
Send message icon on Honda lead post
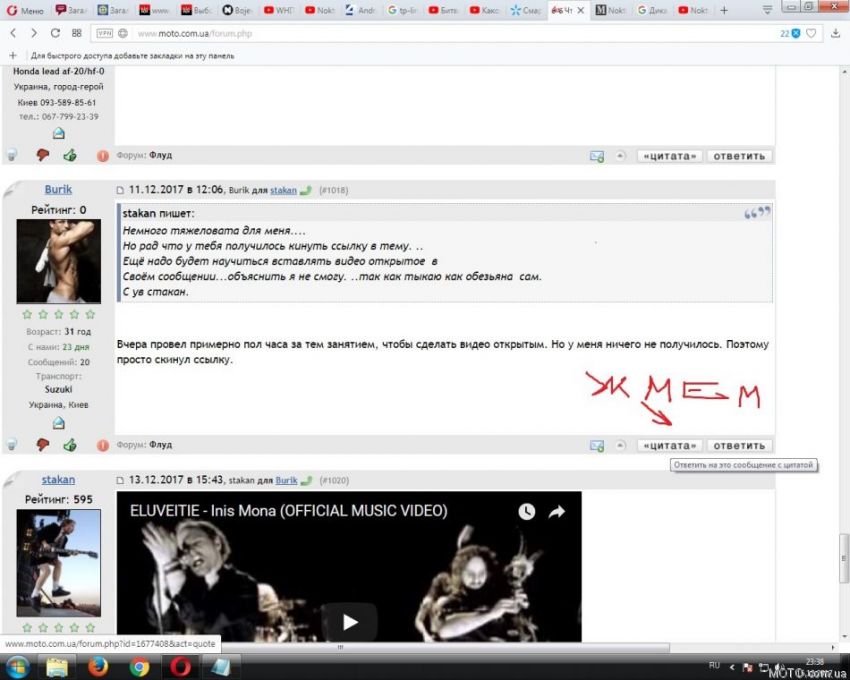[x=597, y=156]
